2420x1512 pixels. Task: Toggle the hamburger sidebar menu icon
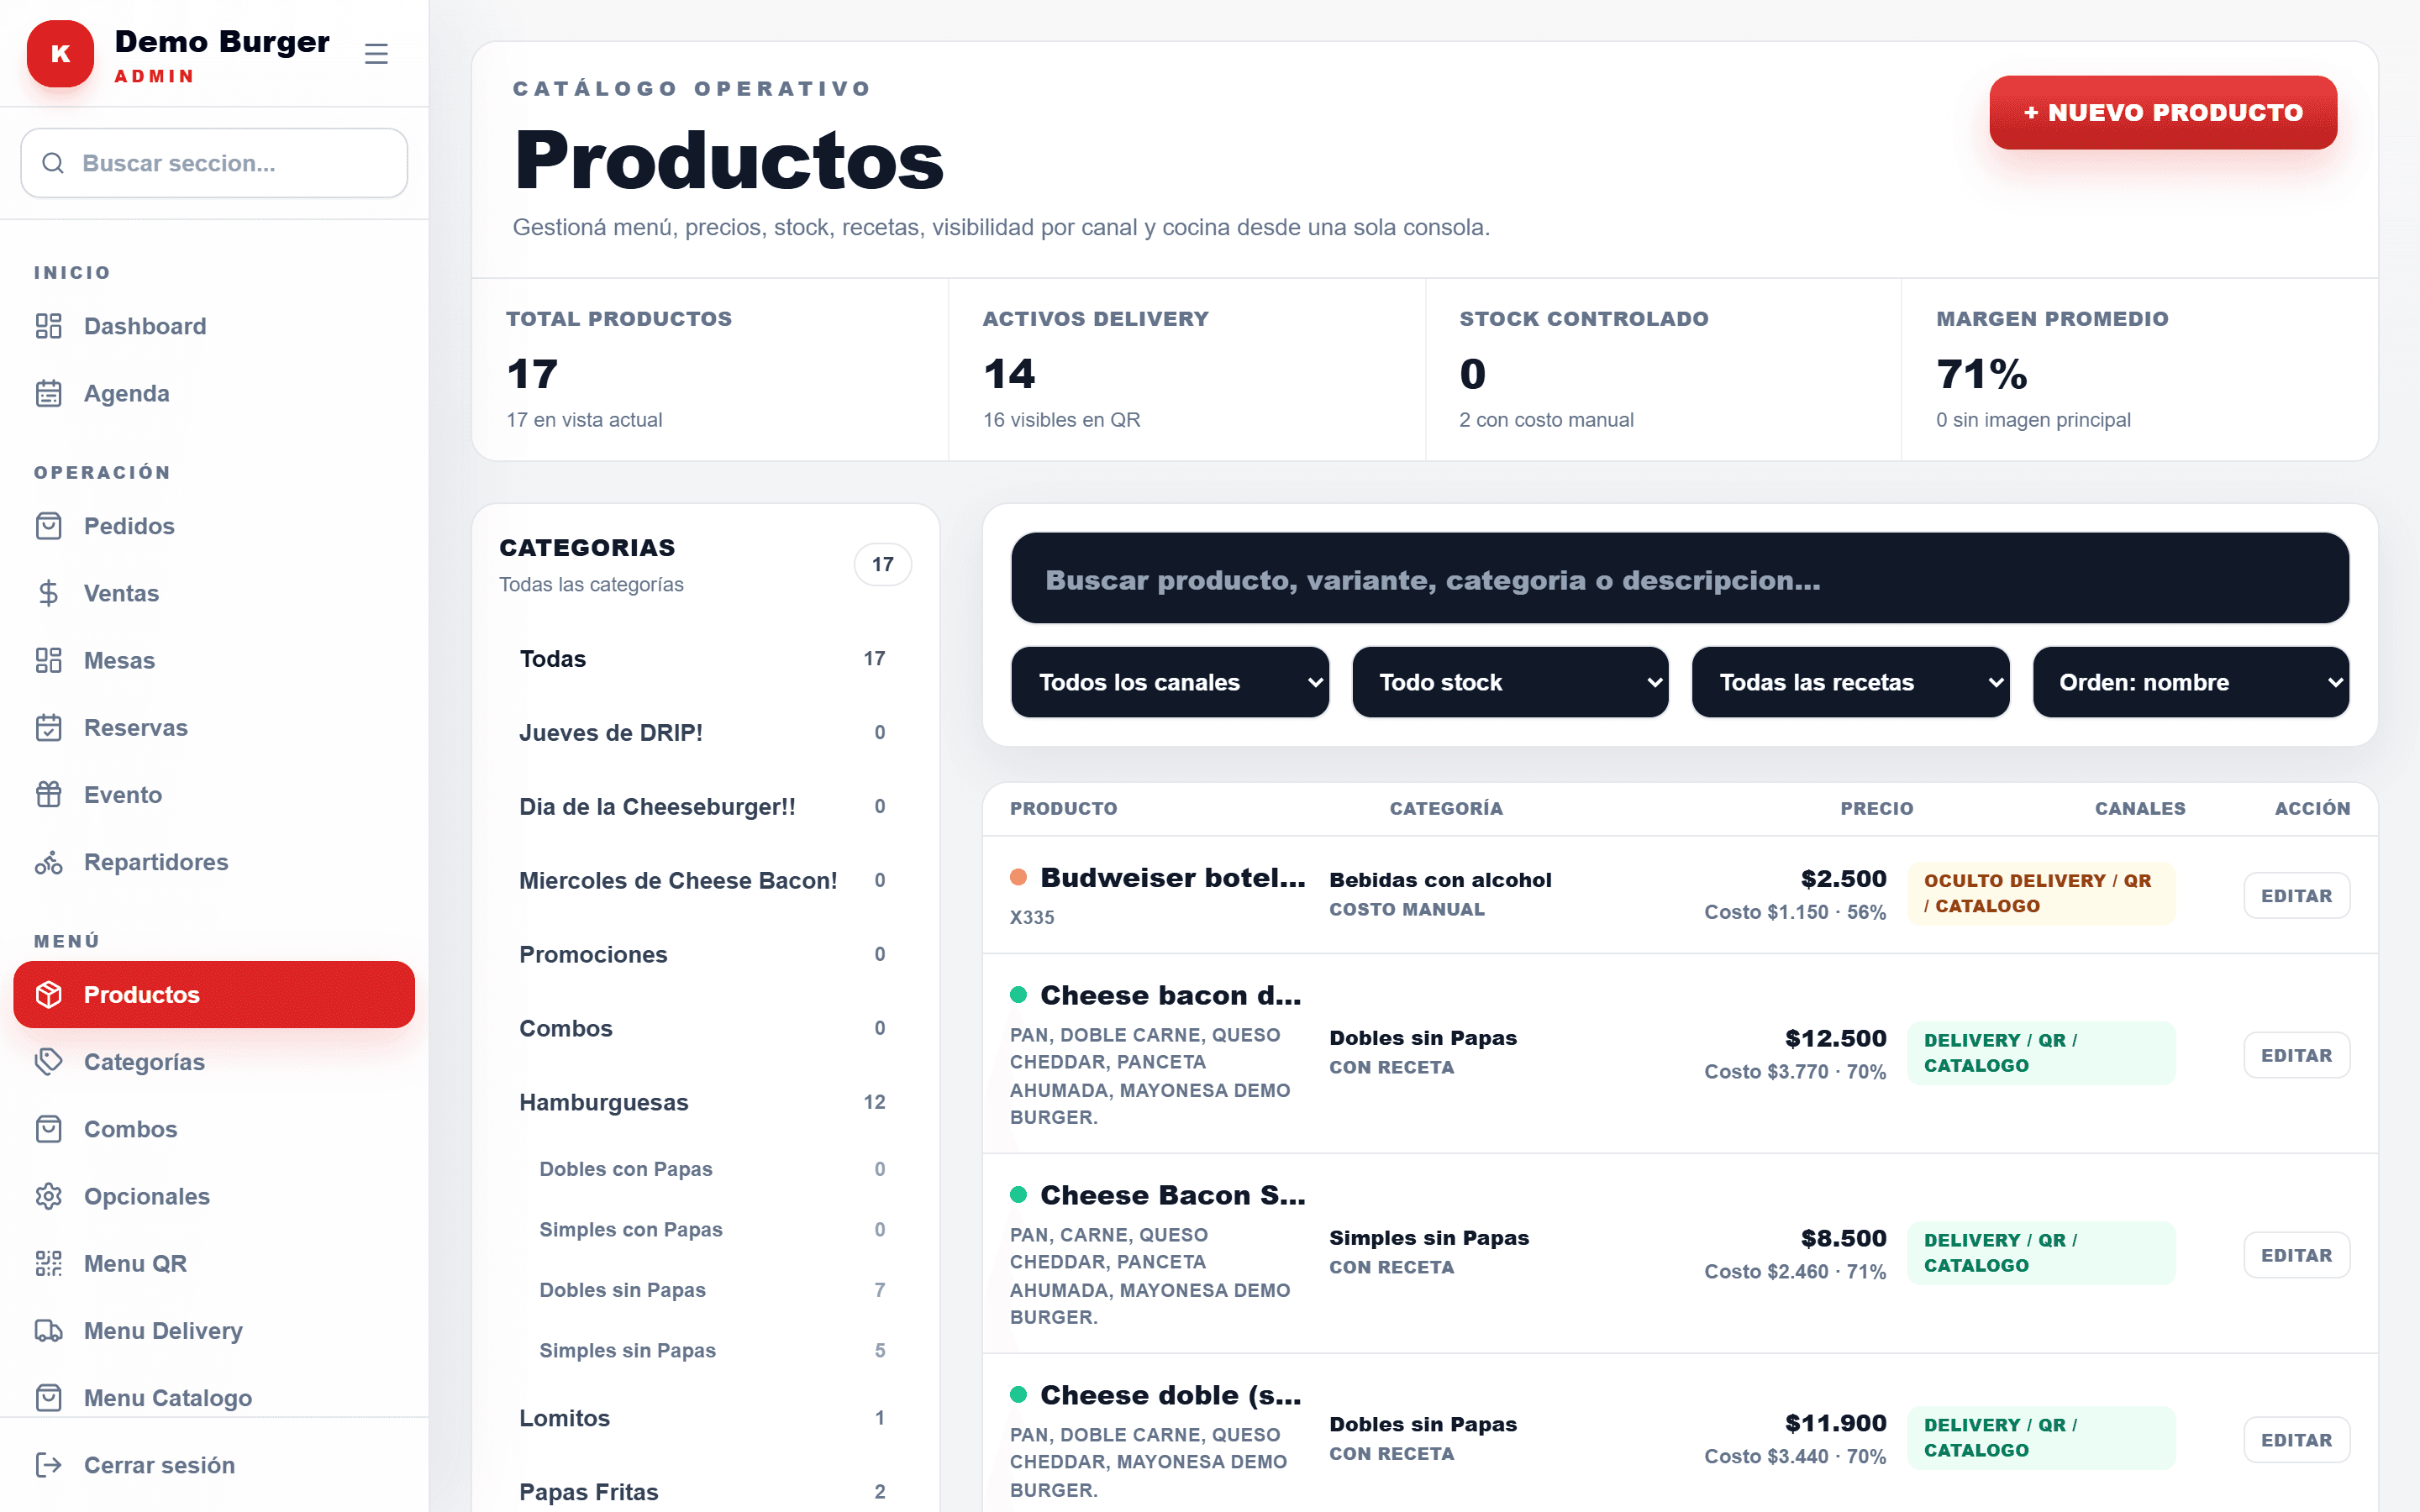[376, 54]
